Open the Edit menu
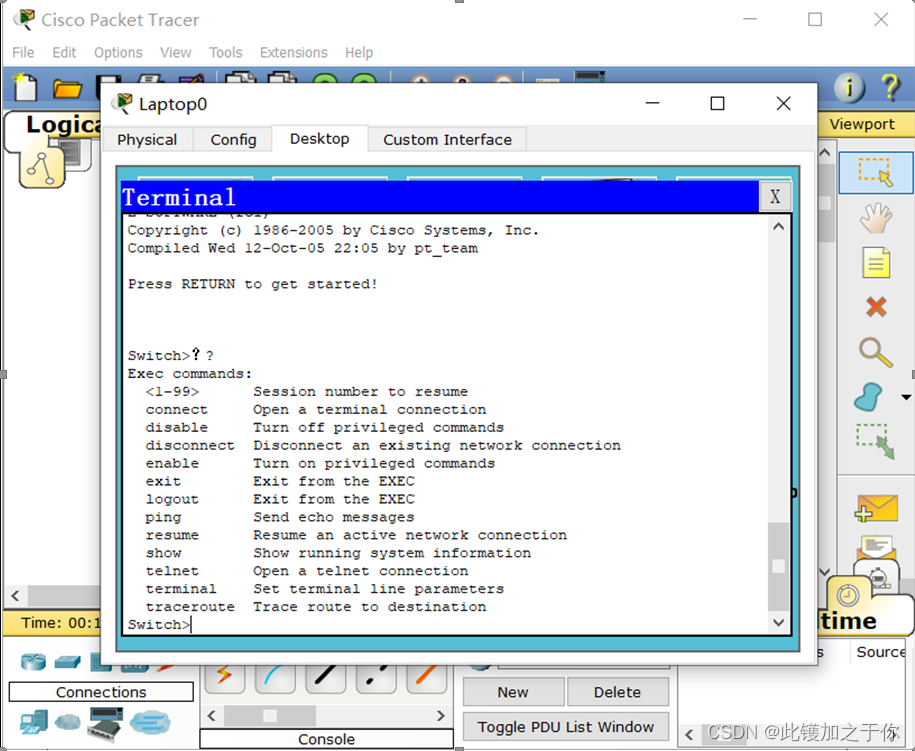This screenshot has width=915, height=751. click(64, 53)
